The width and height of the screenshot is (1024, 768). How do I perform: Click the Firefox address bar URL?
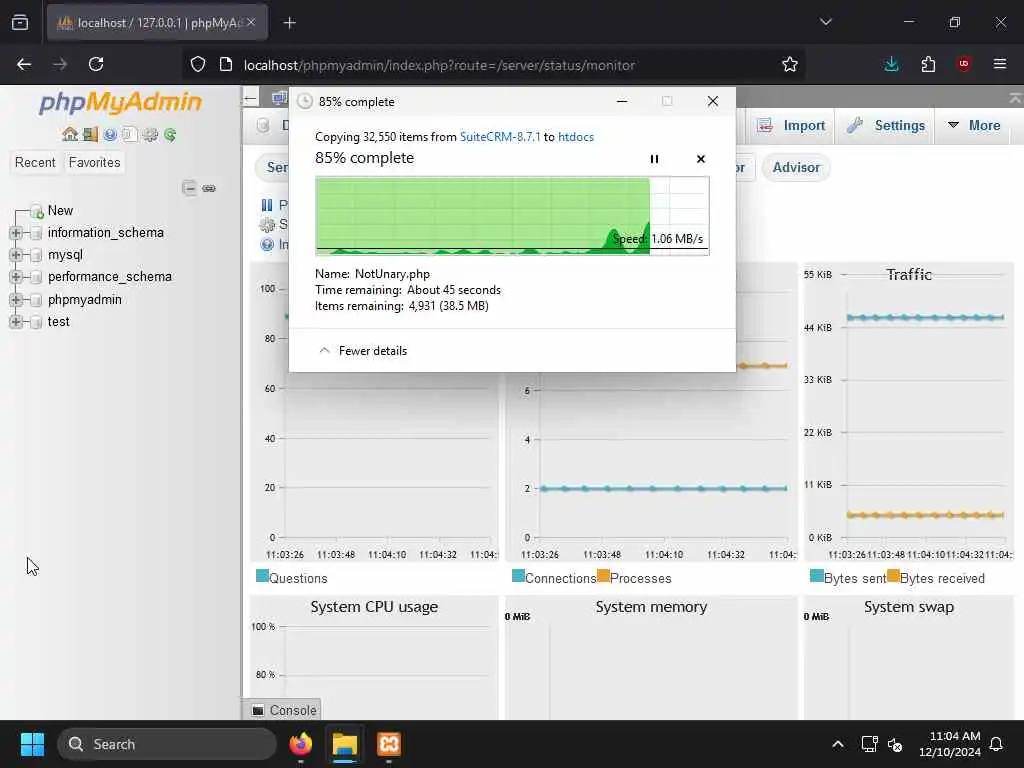click(x=440, y=65)
